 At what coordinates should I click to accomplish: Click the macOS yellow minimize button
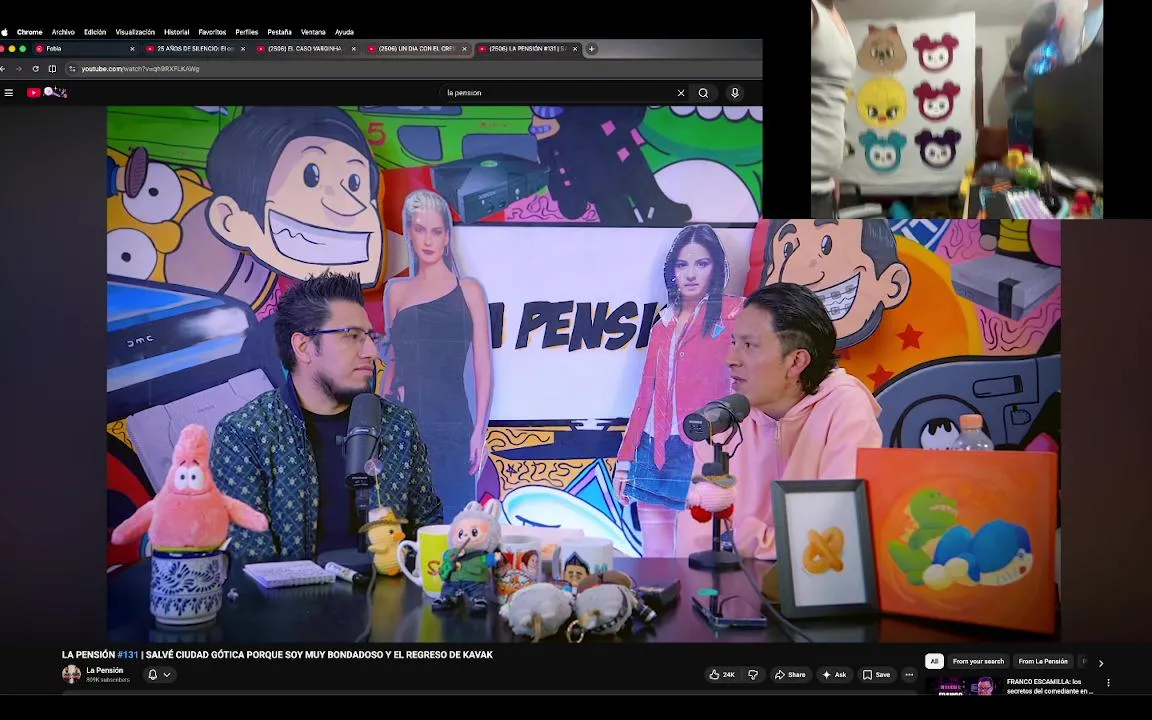pyautogui.click(x=12, y=48)
